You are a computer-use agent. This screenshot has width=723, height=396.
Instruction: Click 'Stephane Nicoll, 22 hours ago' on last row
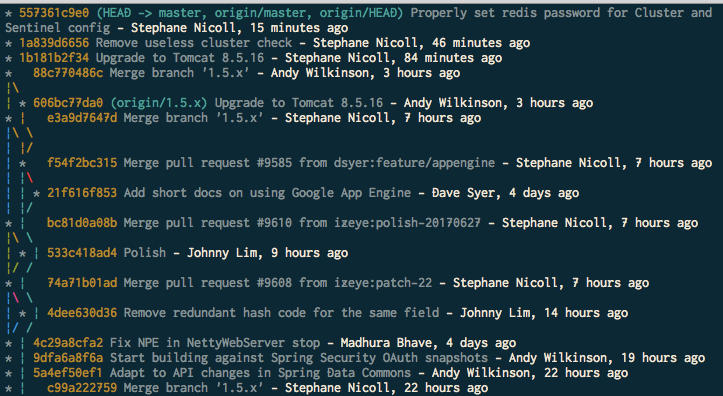pyautogui.click(x=386, y=388)
